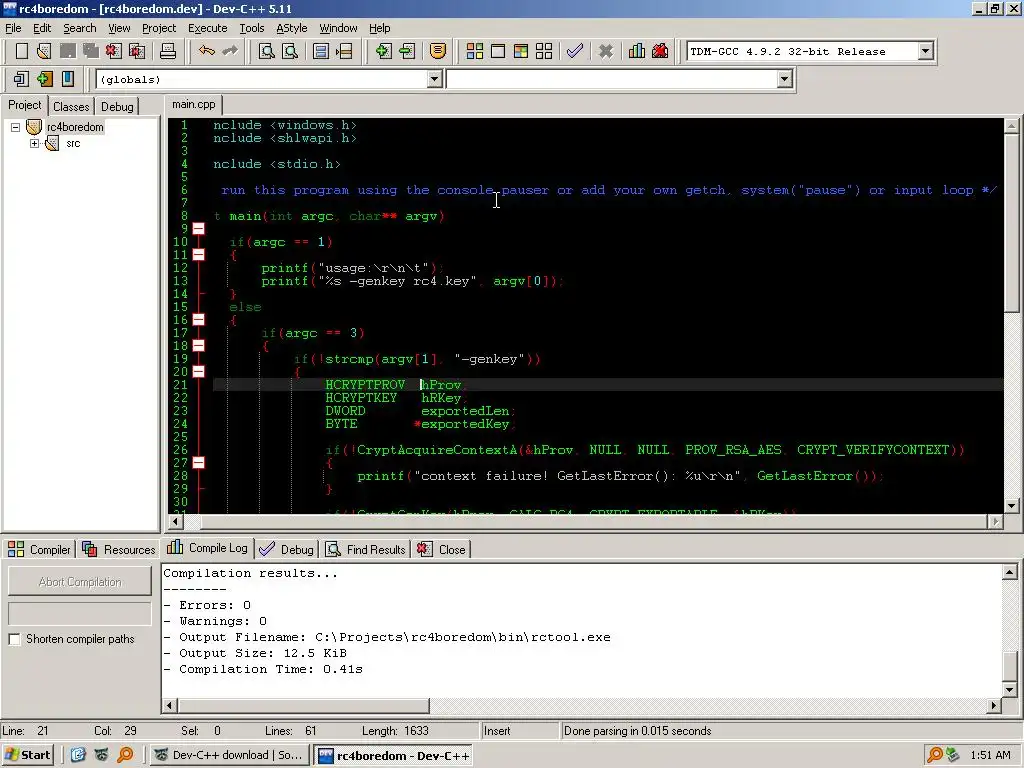Screen dimensions: 1024x768
Task: Open the AStyle menu
Action: click(291, 28)
